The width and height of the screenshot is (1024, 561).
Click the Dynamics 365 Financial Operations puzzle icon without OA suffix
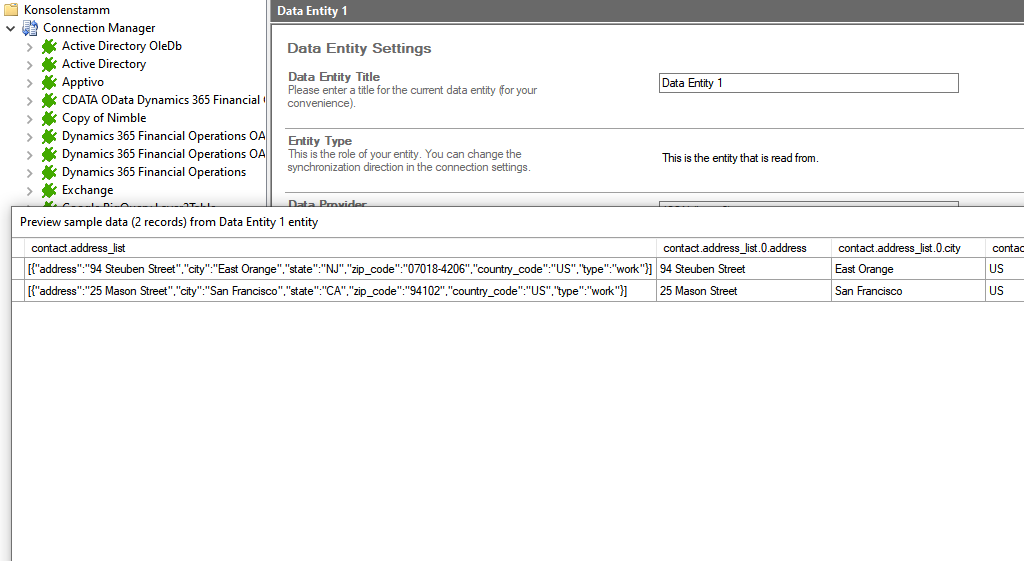pos(49,172)
